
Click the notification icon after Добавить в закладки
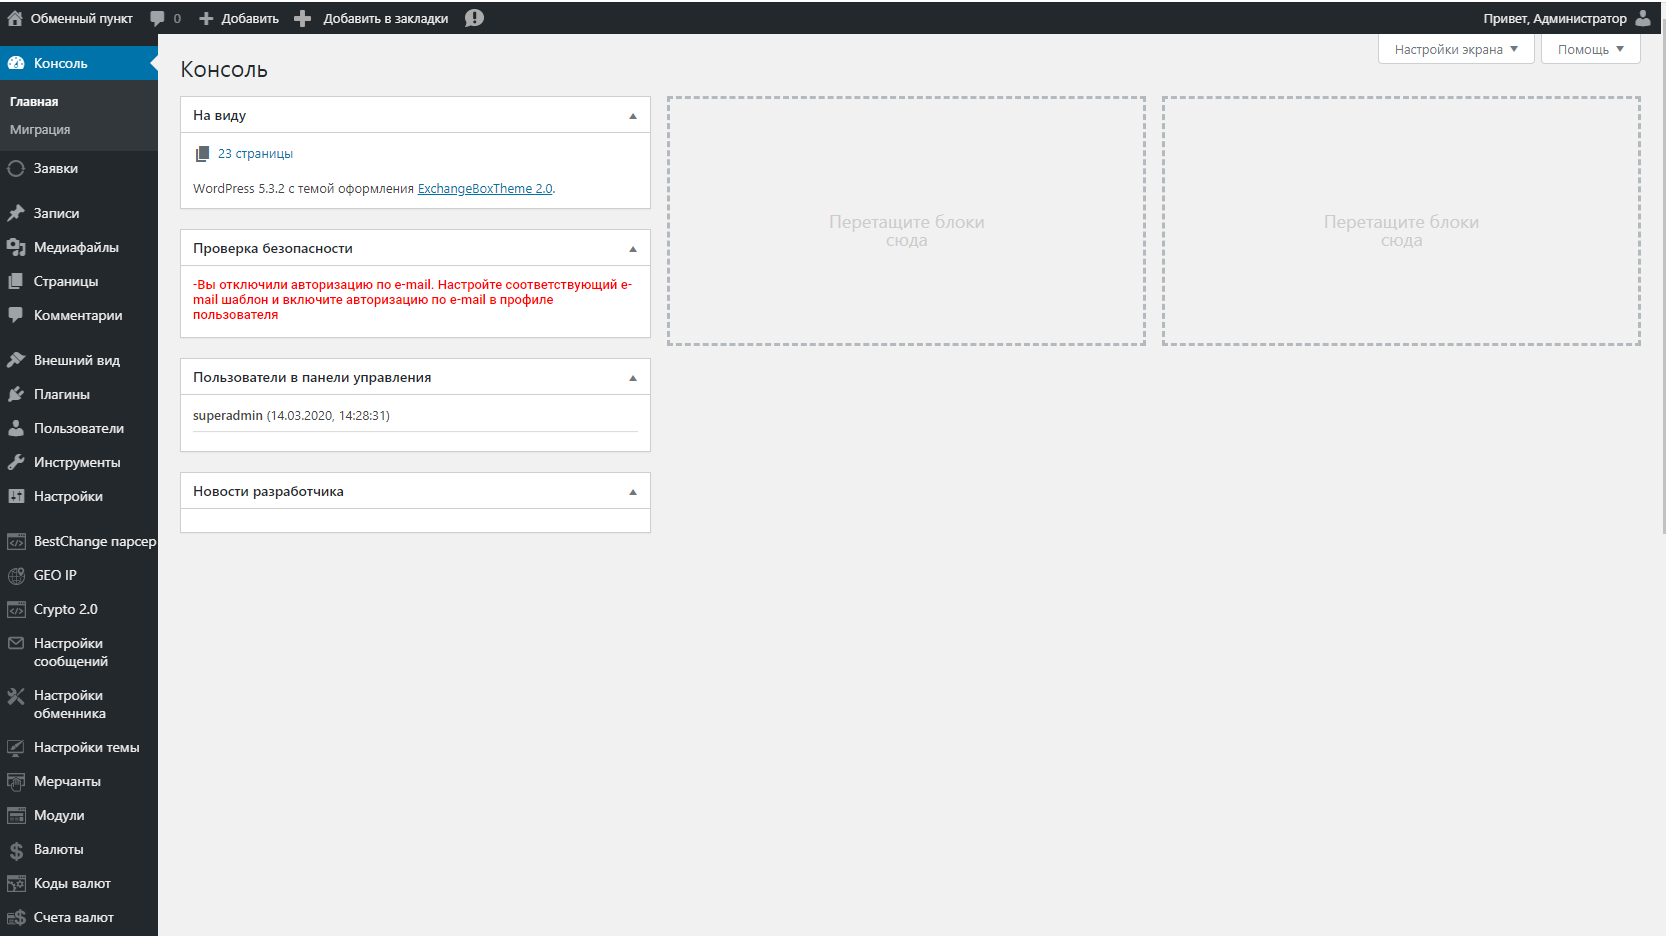point(474,18)
